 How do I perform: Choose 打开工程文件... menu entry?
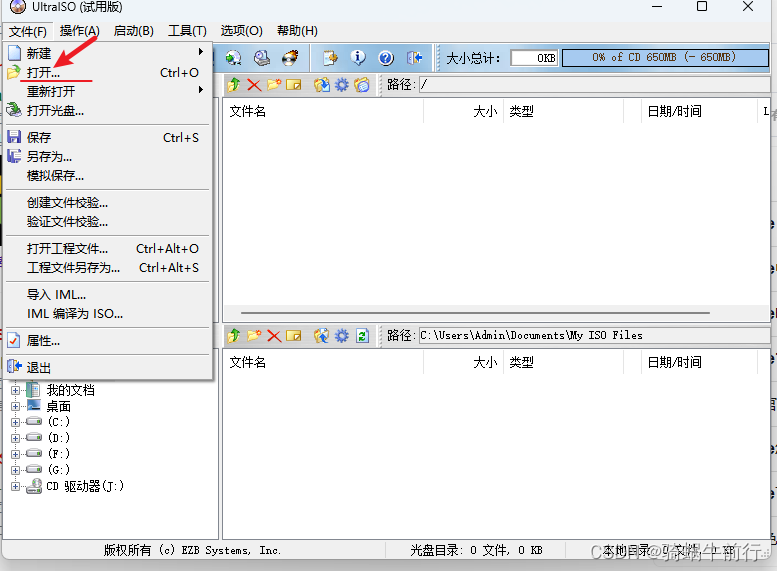[108, 249]
